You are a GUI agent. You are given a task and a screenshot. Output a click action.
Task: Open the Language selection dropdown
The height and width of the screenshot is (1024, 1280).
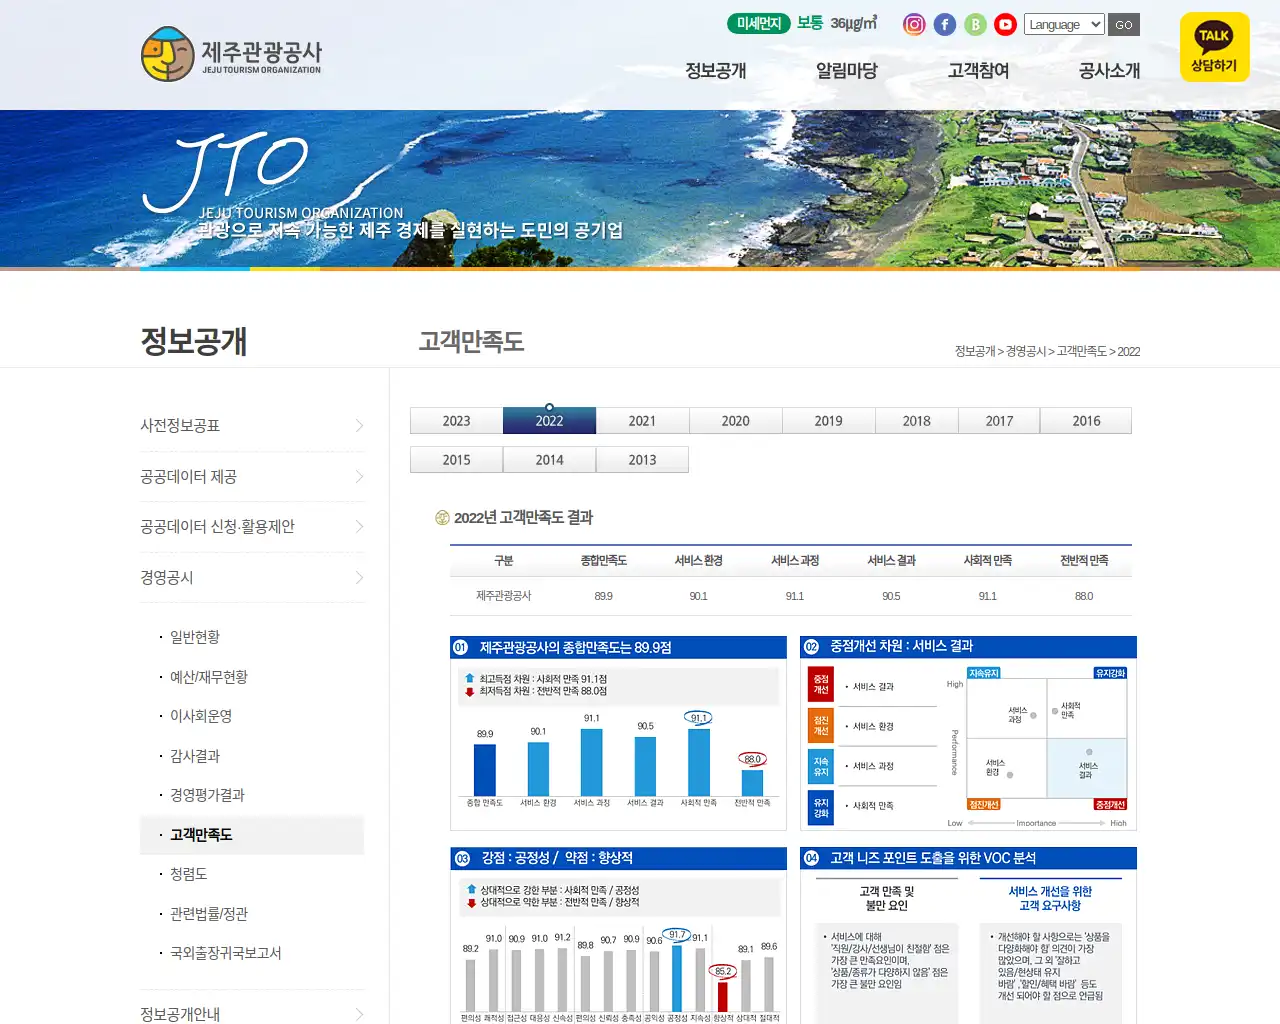[x=1063, y=24]
